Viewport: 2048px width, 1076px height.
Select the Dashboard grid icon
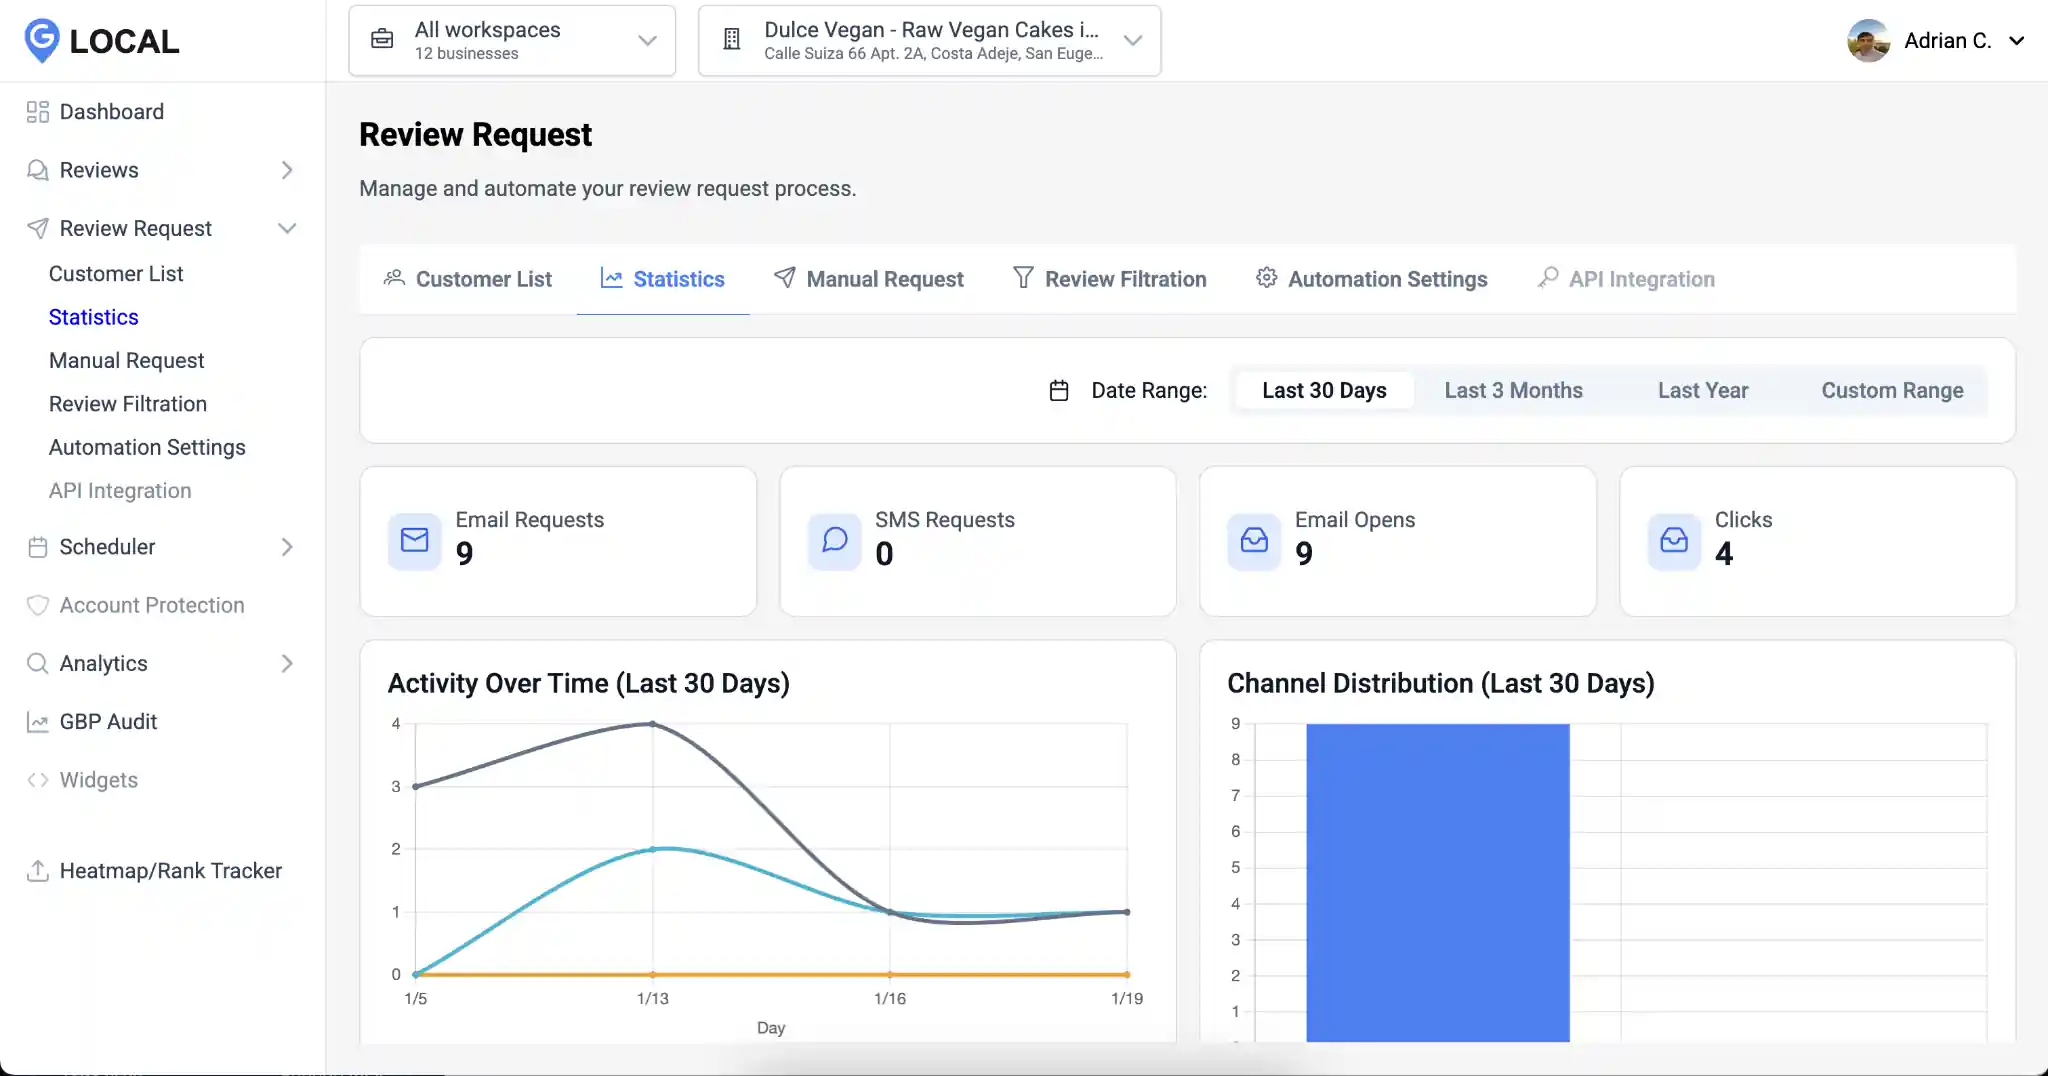click(37, 111)
